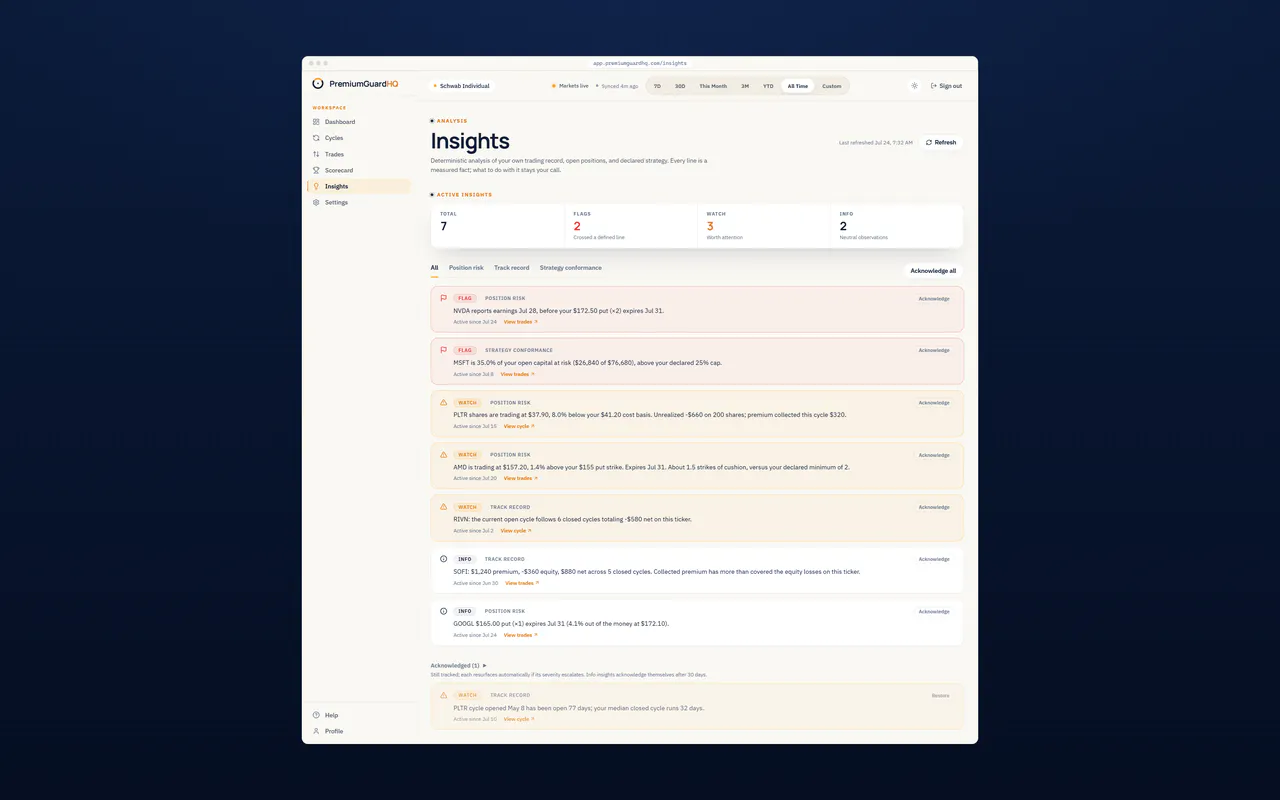
Task: Open Scorecard using its trophy icon
Action: point(316,170)
